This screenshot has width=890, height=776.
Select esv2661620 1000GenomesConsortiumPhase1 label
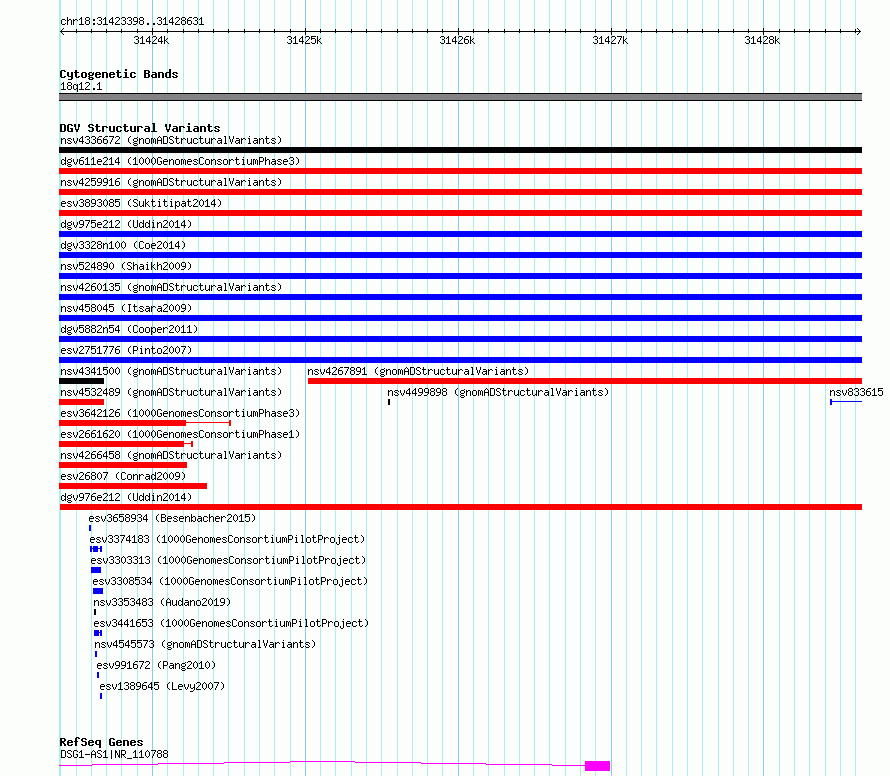[x=180, y=434]
